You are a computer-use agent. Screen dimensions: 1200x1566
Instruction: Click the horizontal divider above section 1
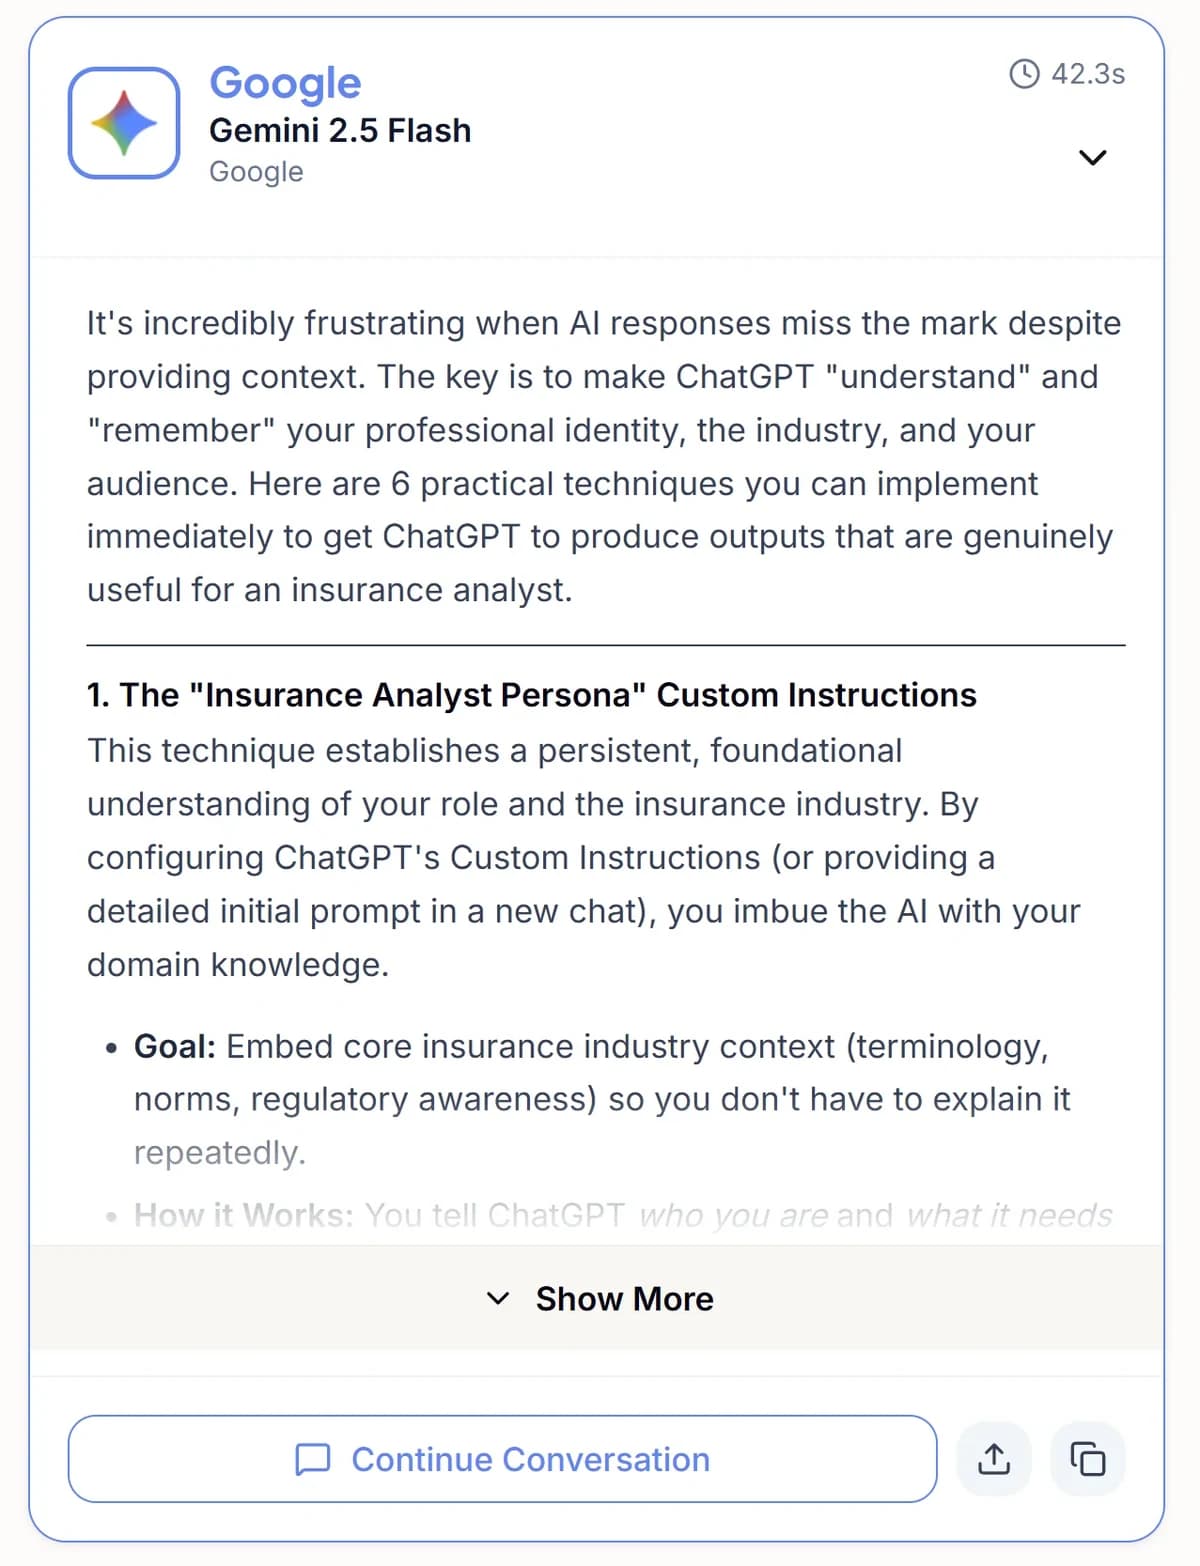(606, 645)
